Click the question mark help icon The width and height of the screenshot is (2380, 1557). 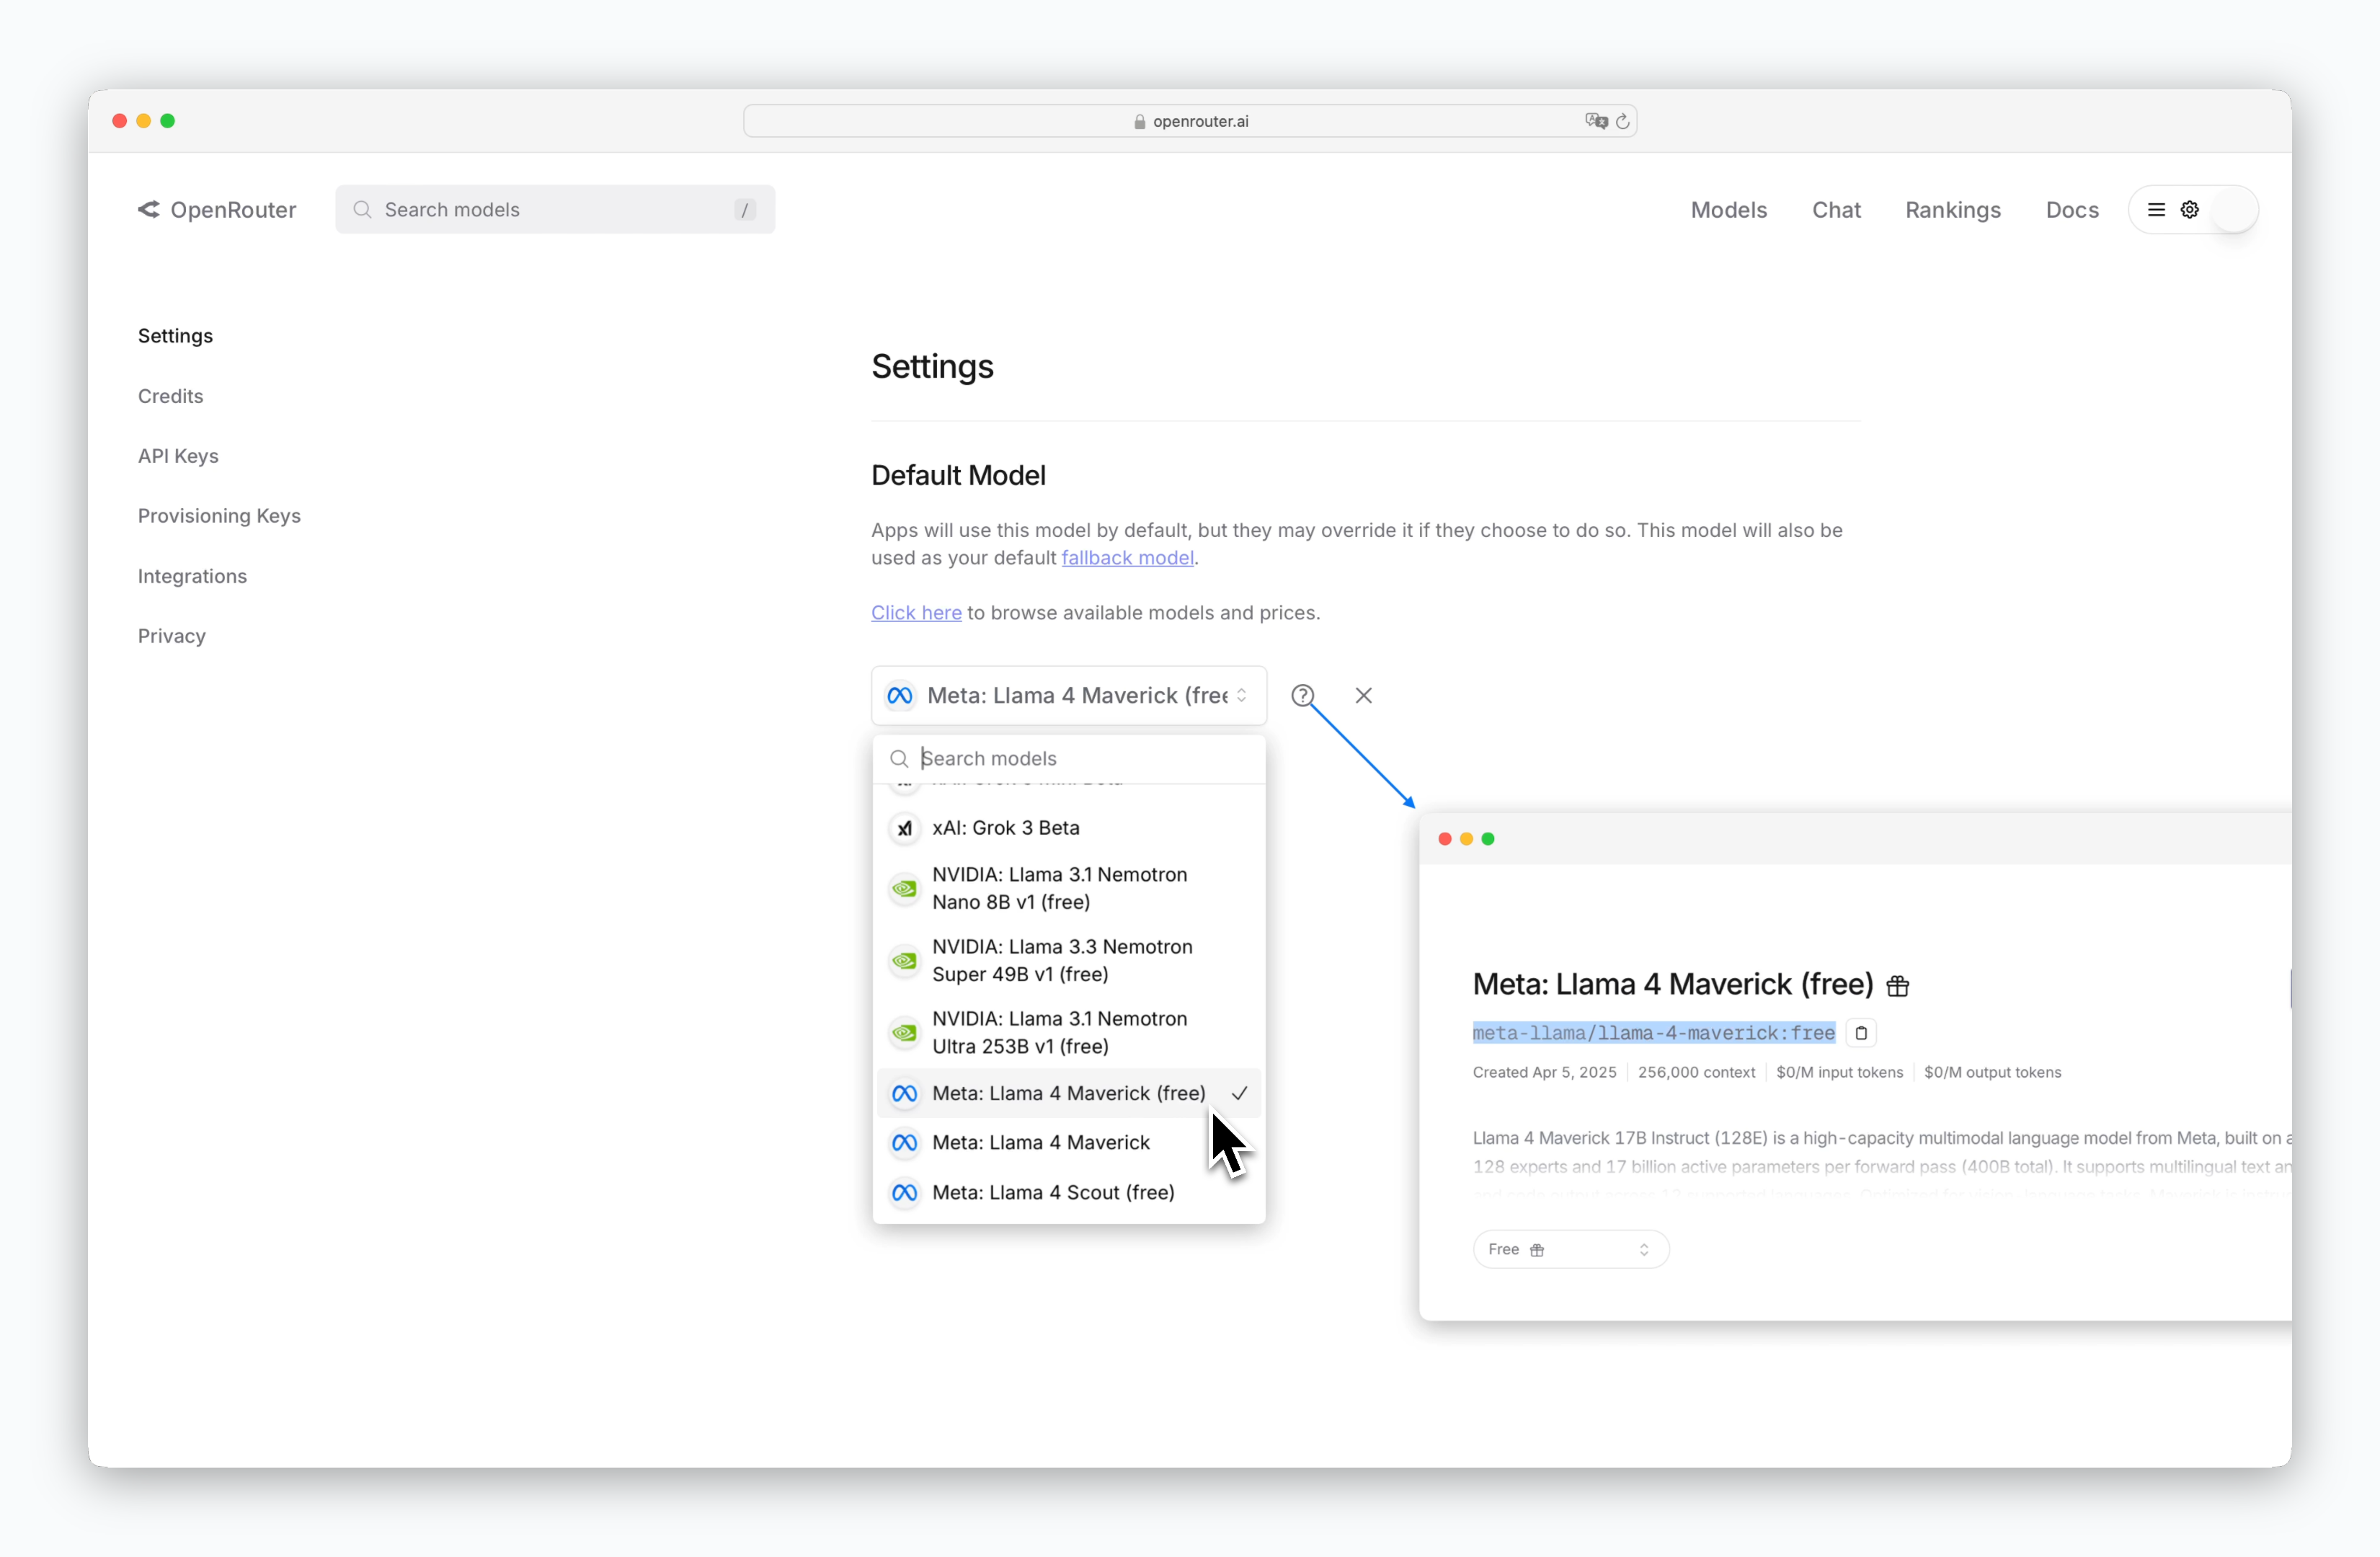tap(1302, 695)
